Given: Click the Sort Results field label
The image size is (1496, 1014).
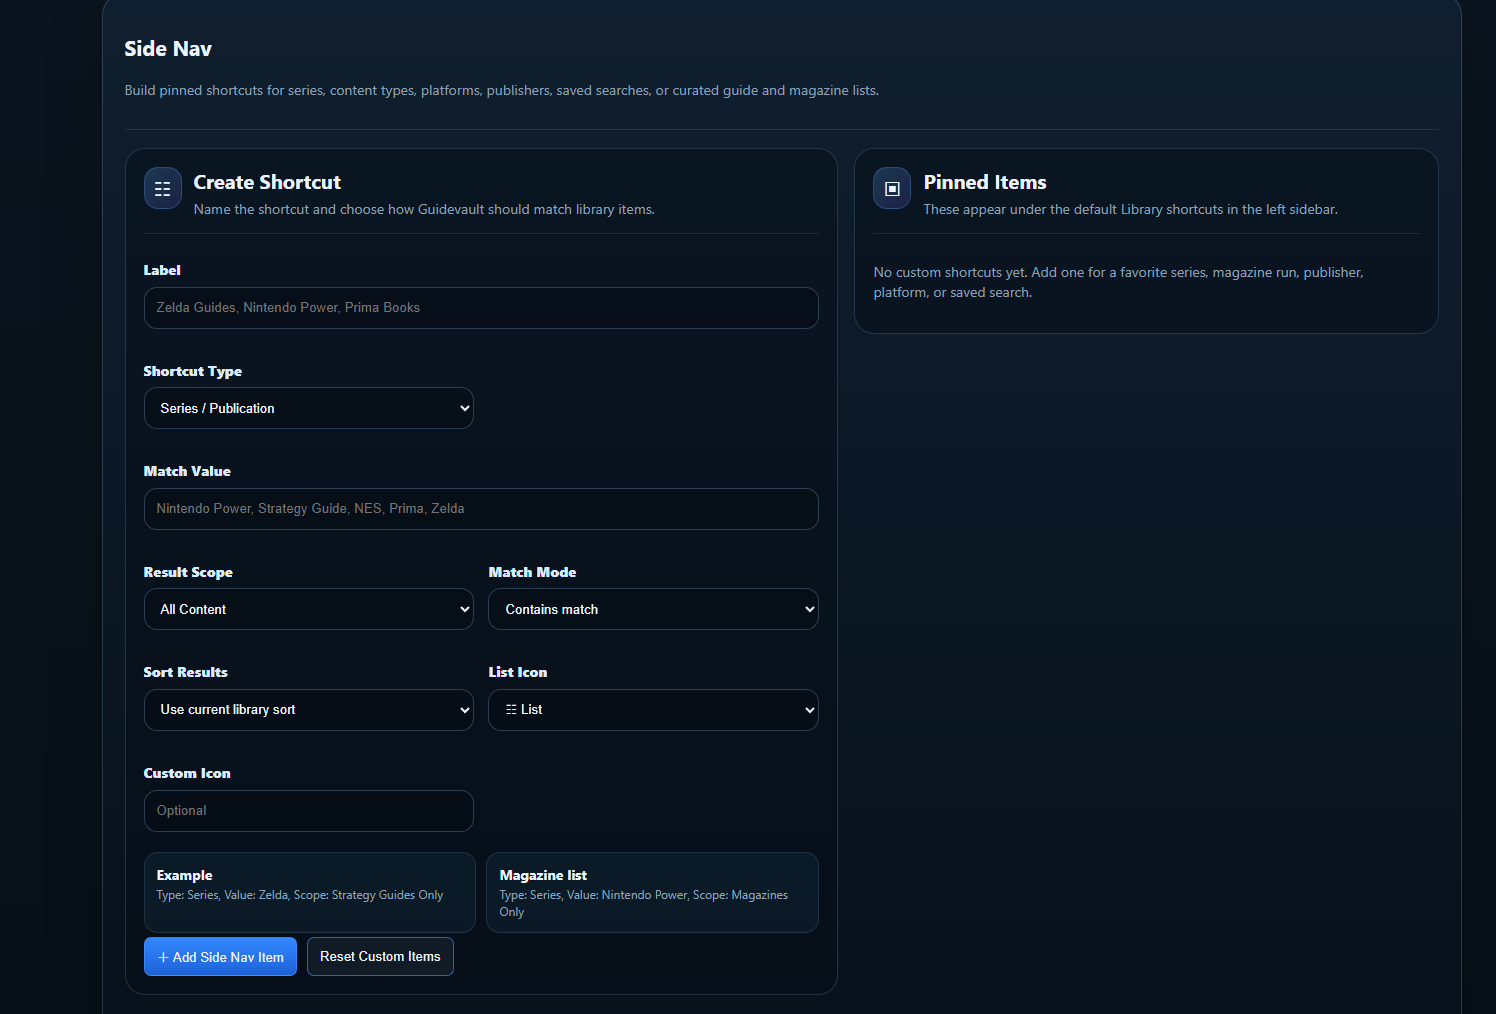Looking at the screenshot, I should tap(186, 672).
